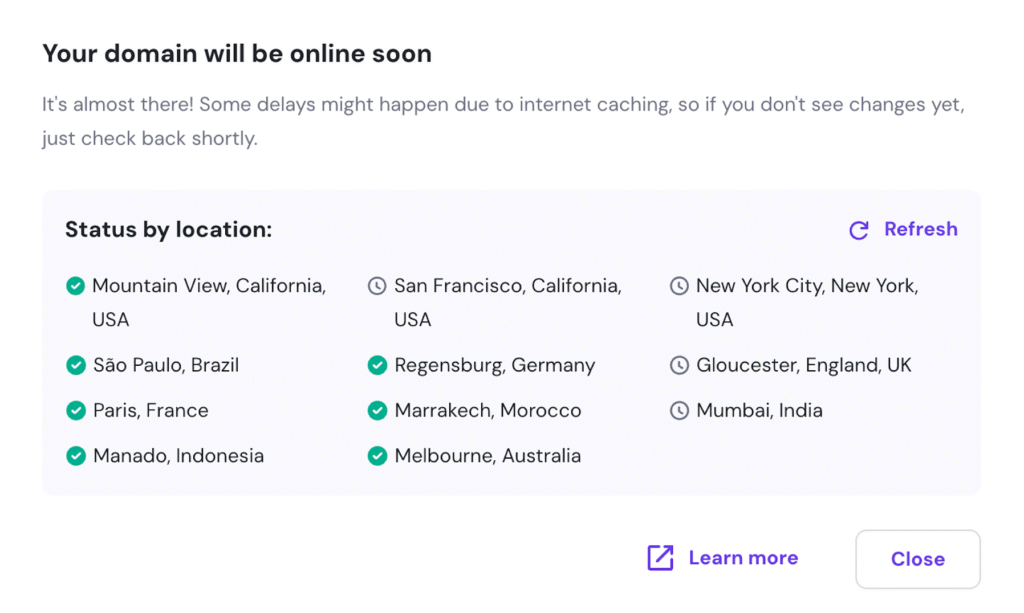Click the Status by location heading
This screenshot has width=1024, height=613.
[168, 229]
